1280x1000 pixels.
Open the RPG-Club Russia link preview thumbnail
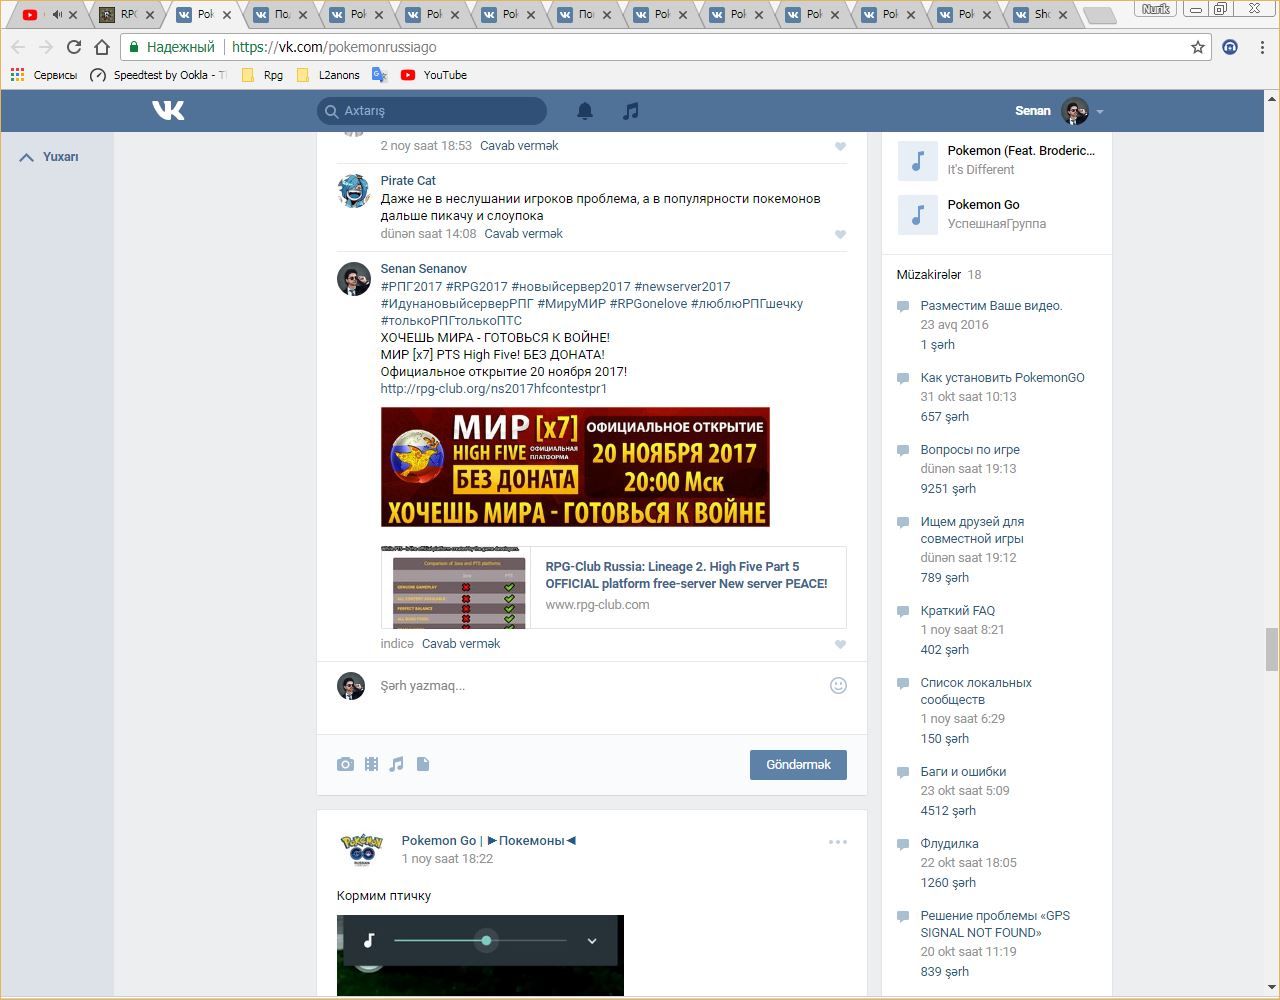coord(455,587)
